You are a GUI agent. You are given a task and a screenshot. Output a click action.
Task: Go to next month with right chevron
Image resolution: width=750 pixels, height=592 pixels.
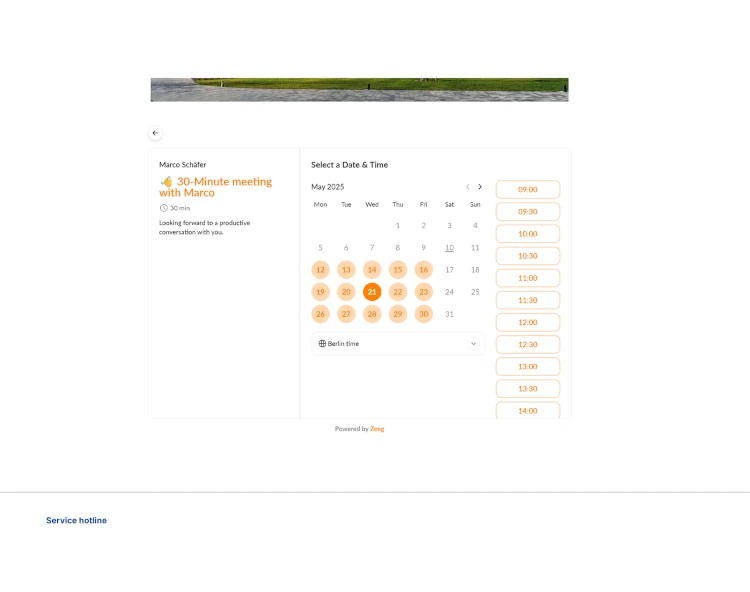coord(480,187)
